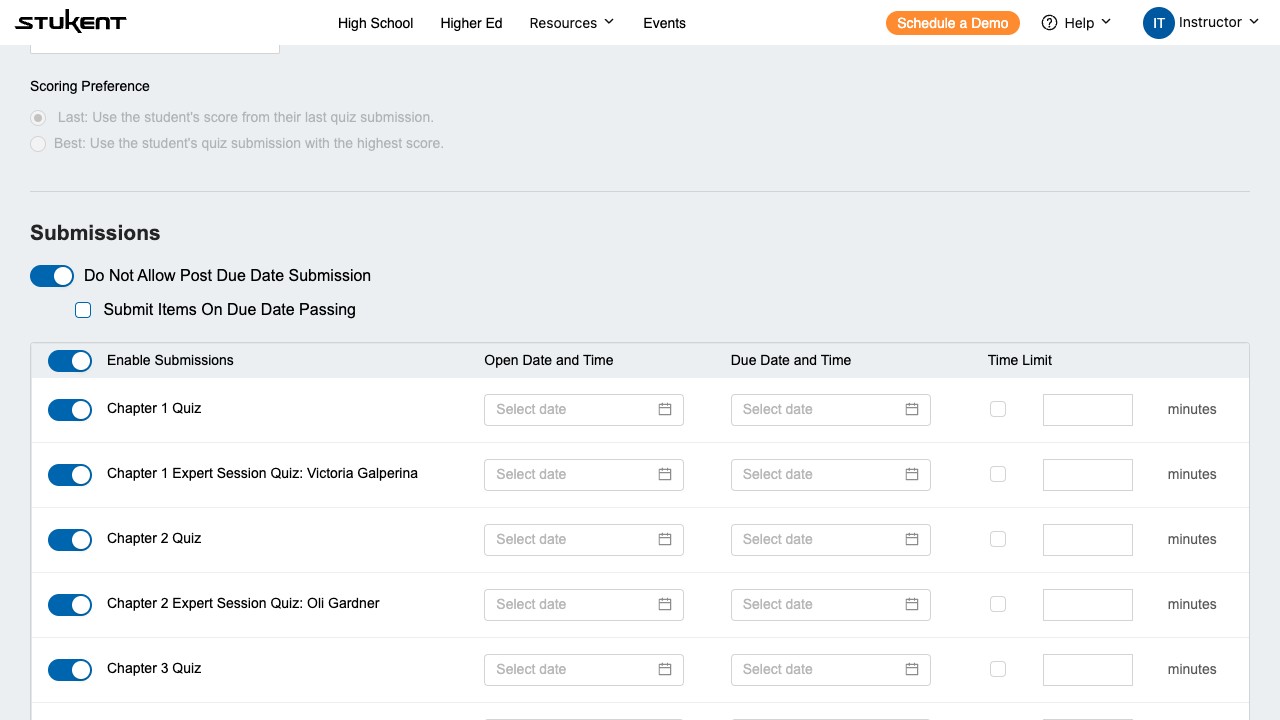Select Best scoring preference radio button

(x=38, y=144)
